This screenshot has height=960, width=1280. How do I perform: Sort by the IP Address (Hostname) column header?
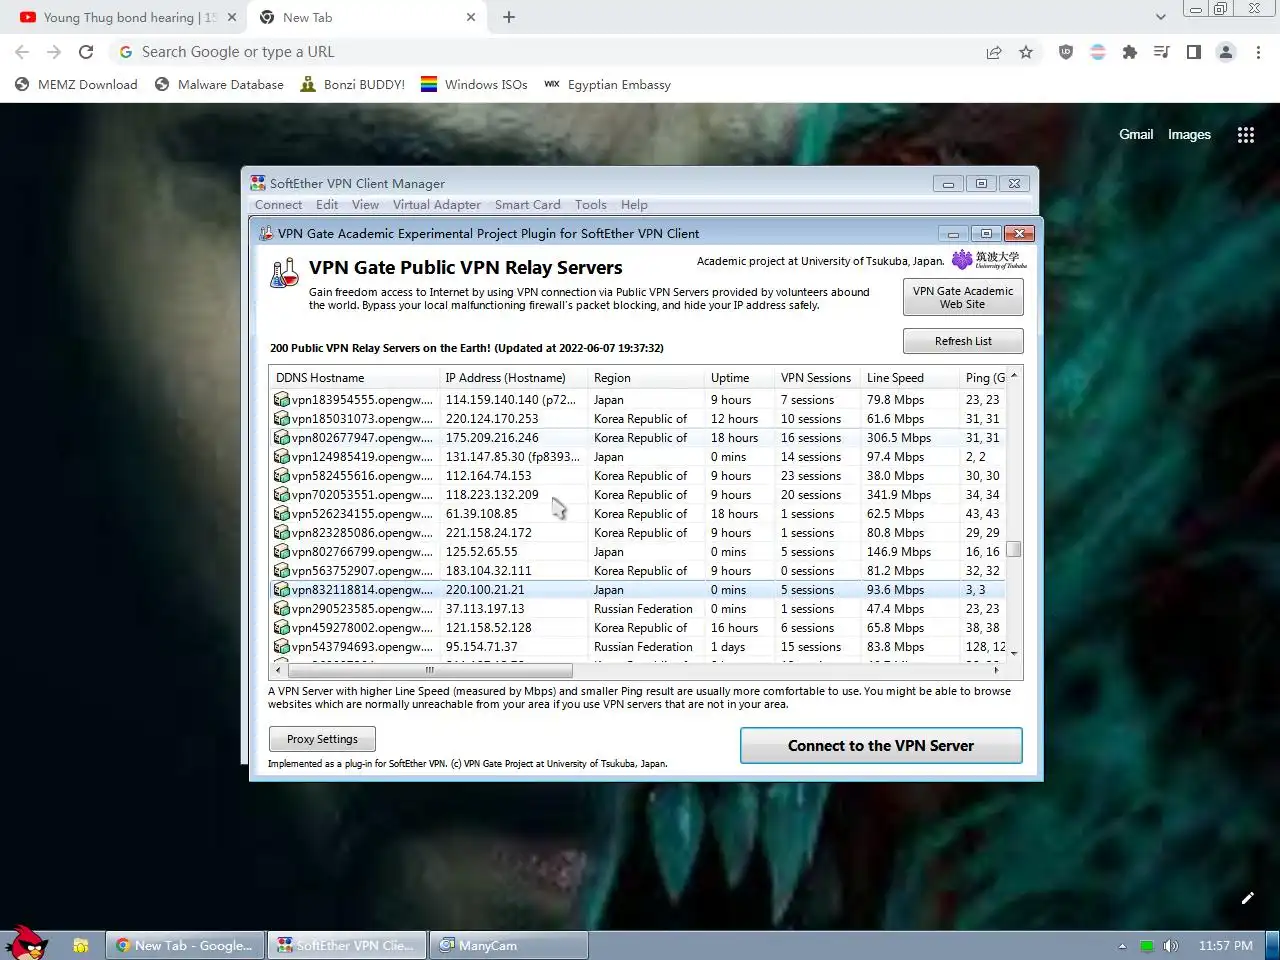pyautogui.click(x=513, y=378)
